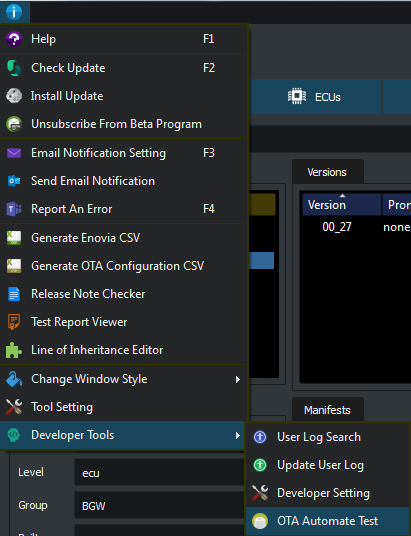Click the Level field containing ecu
The height and width of the screenshot is (536, 411).
(x=160, y=472)
